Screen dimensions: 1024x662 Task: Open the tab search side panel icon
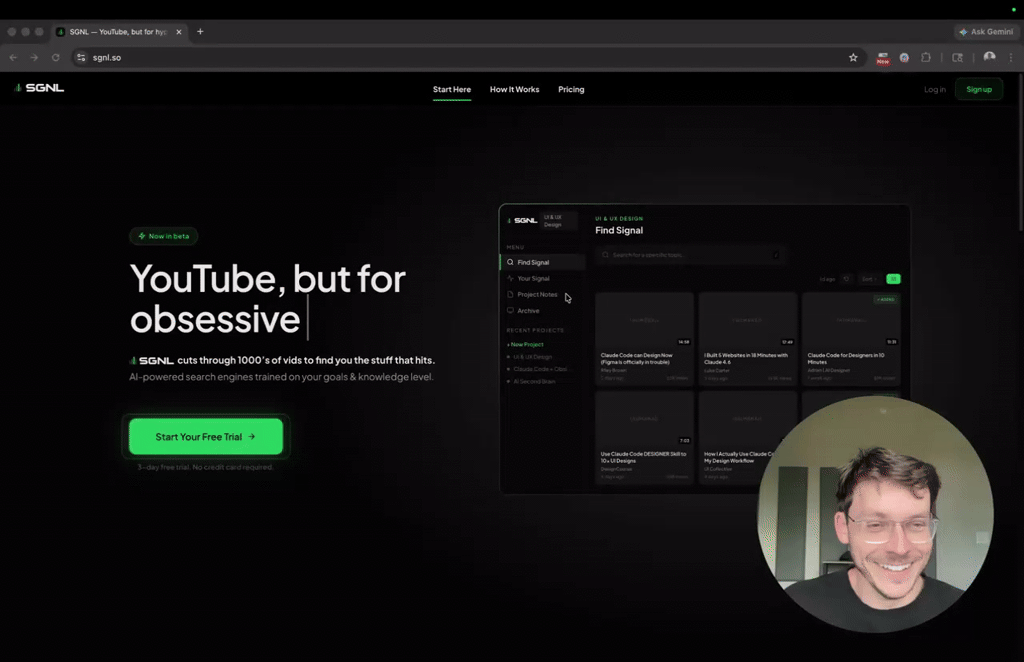pos(957,57)
